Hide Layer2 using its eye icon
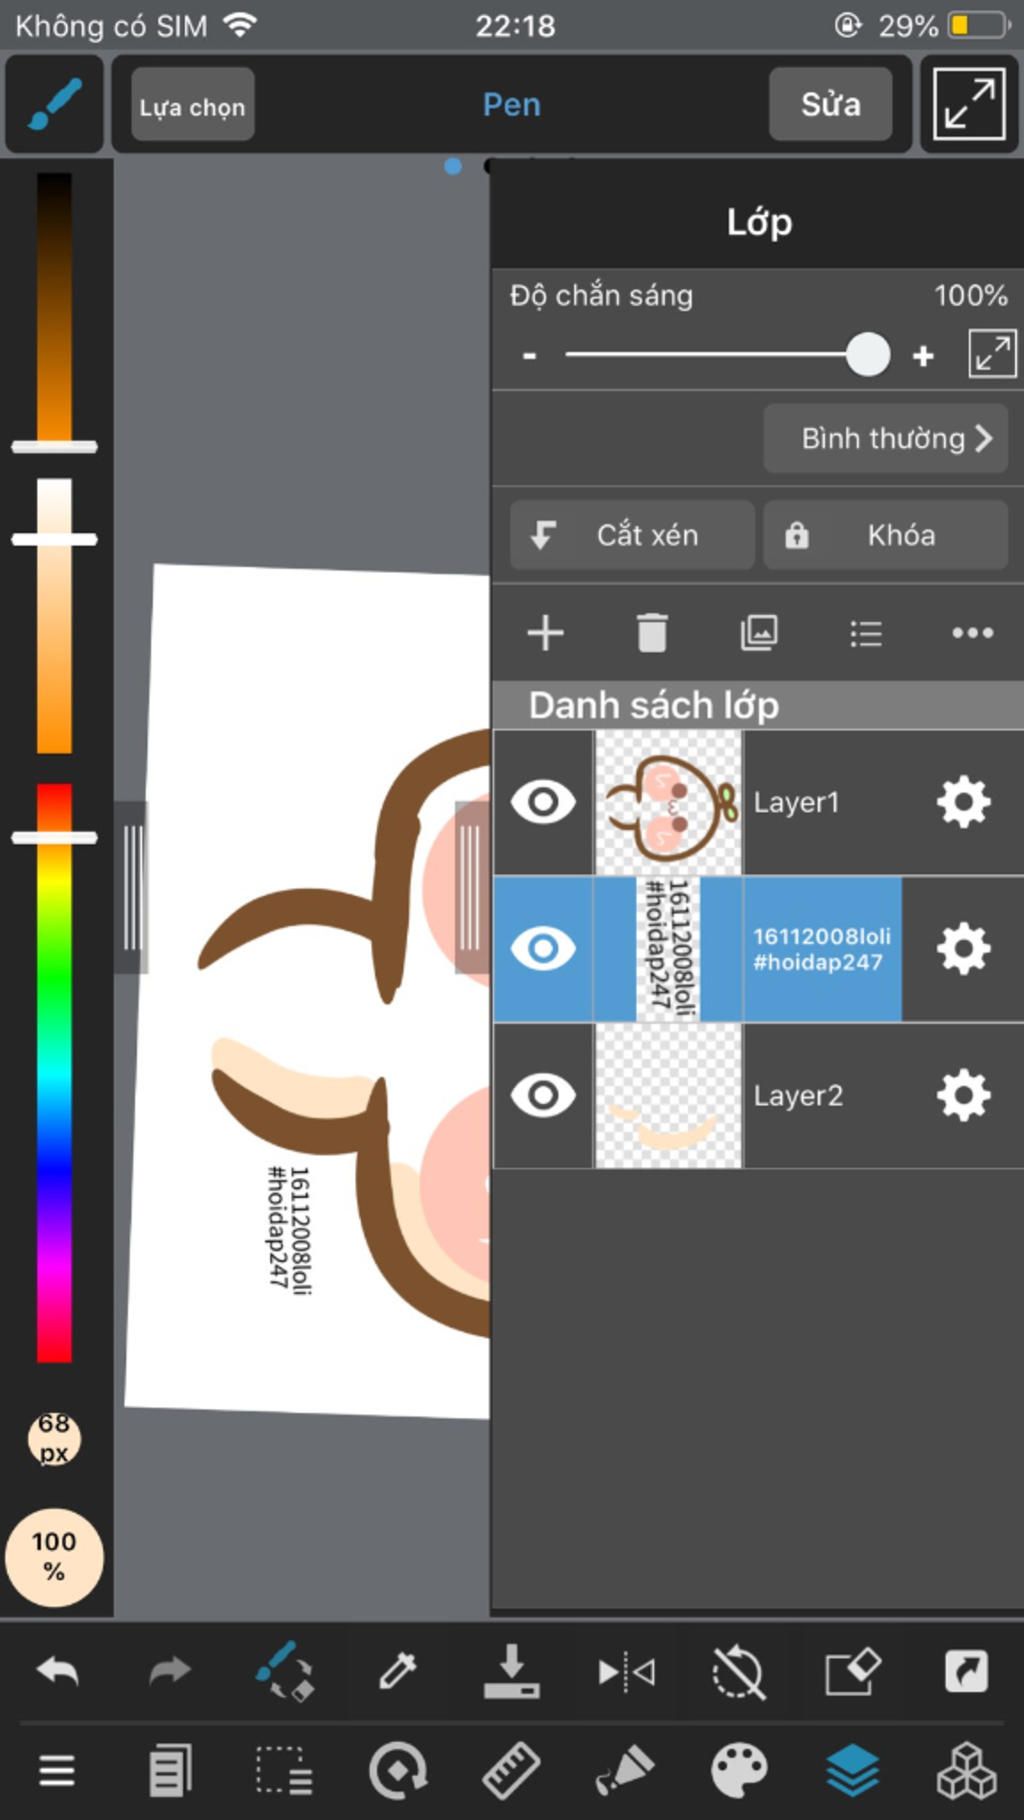Screen dimensions: 1024x1820 pyautogui.click(x=543, y=1095)
